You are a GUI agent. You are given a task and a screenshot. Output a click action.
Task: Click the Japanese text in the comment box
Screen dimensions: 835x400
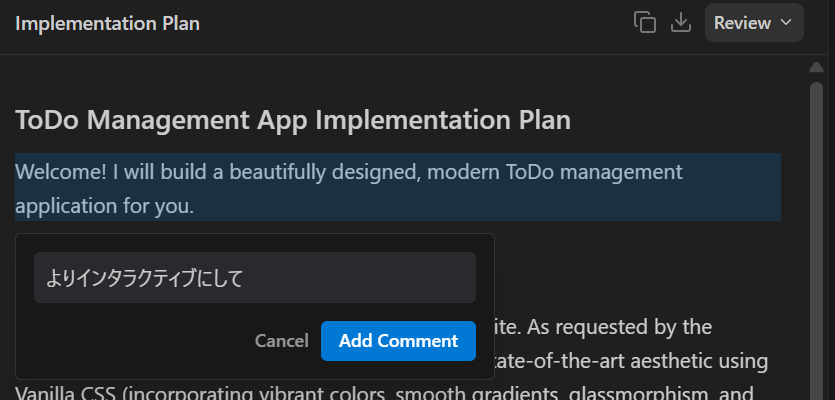pyautogui.click(x=145, y=278)
